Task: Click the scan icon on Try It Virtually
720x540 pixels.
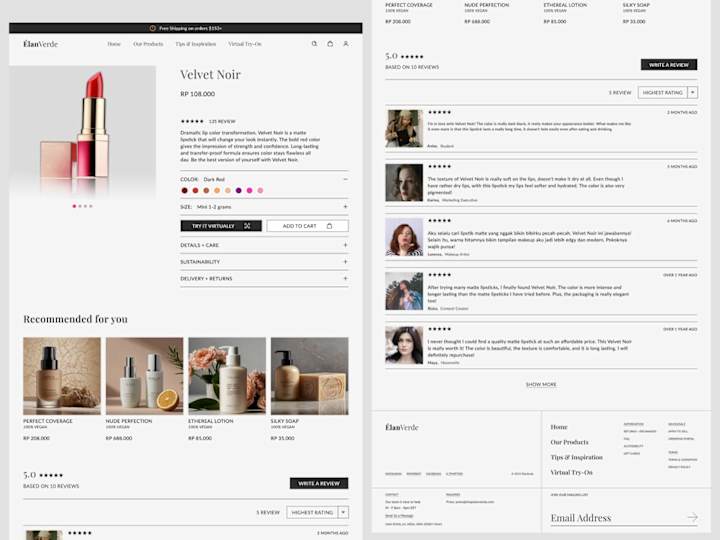Action: pyautogui.click(x=248, y=225)
